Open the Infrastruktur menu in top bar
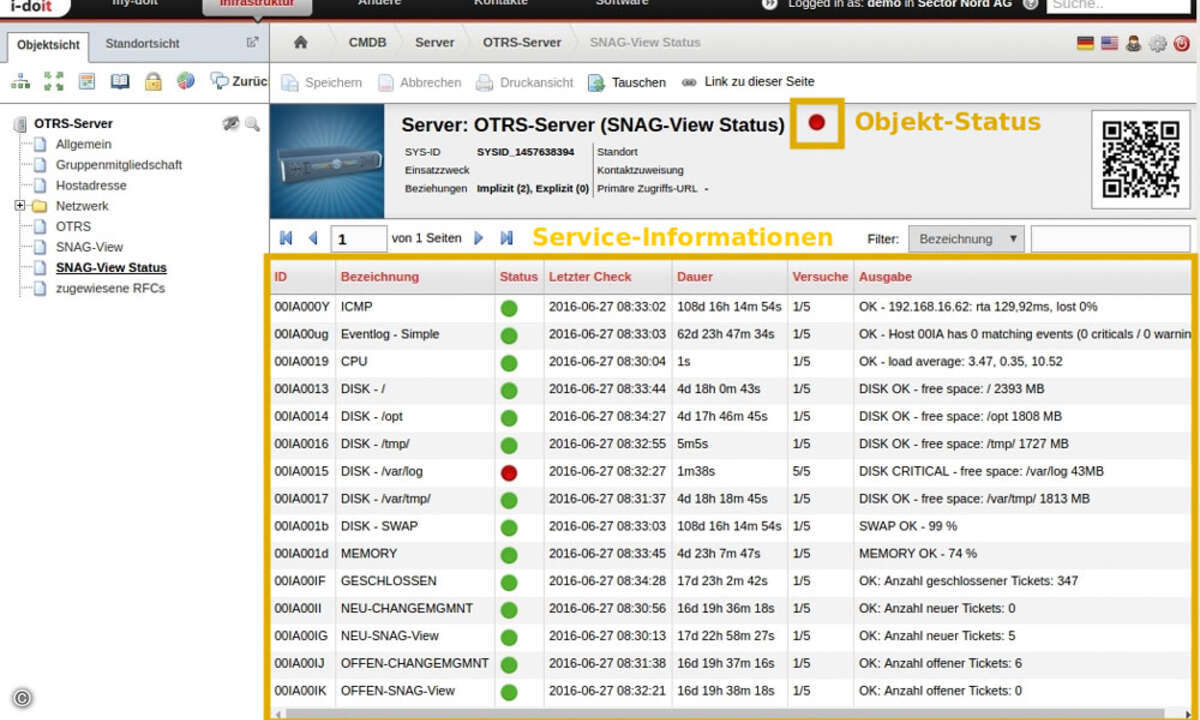This screenshot has width=1200, height=720. point(257,6)
